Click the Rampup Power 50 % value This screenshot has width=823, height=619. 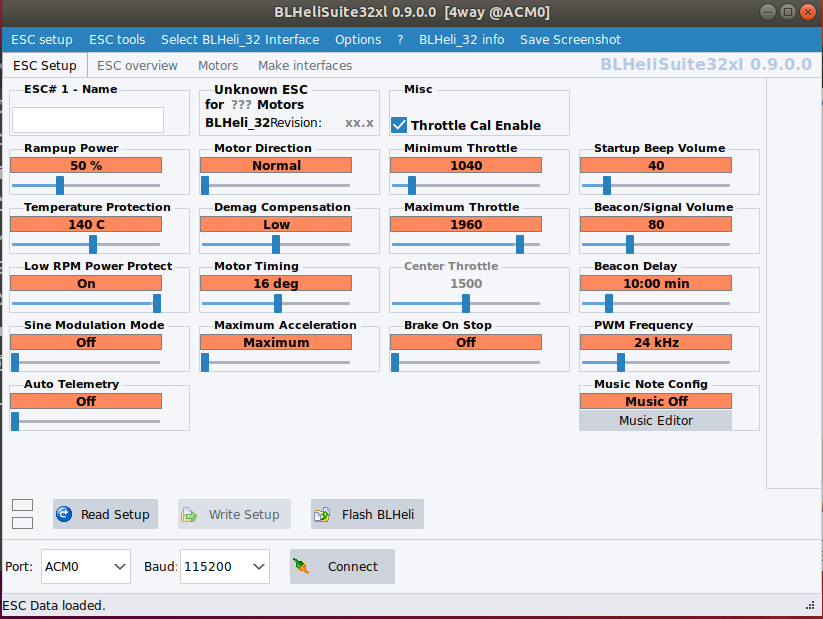click(x=86, y=165)
